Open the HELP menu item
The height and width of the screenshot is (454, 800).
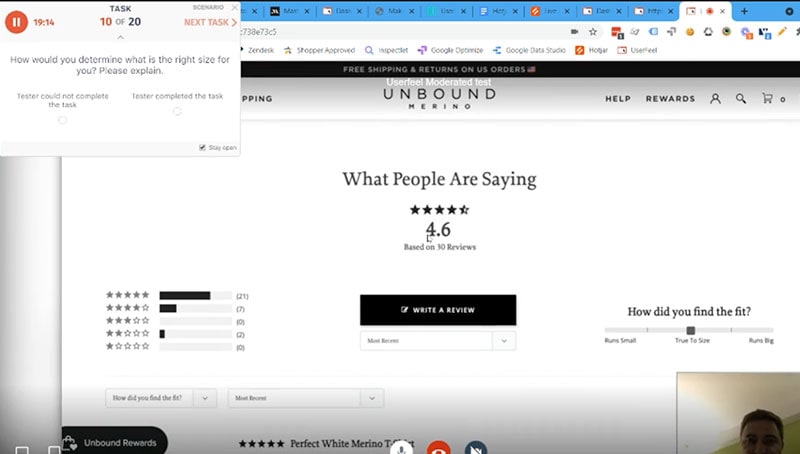618,99
